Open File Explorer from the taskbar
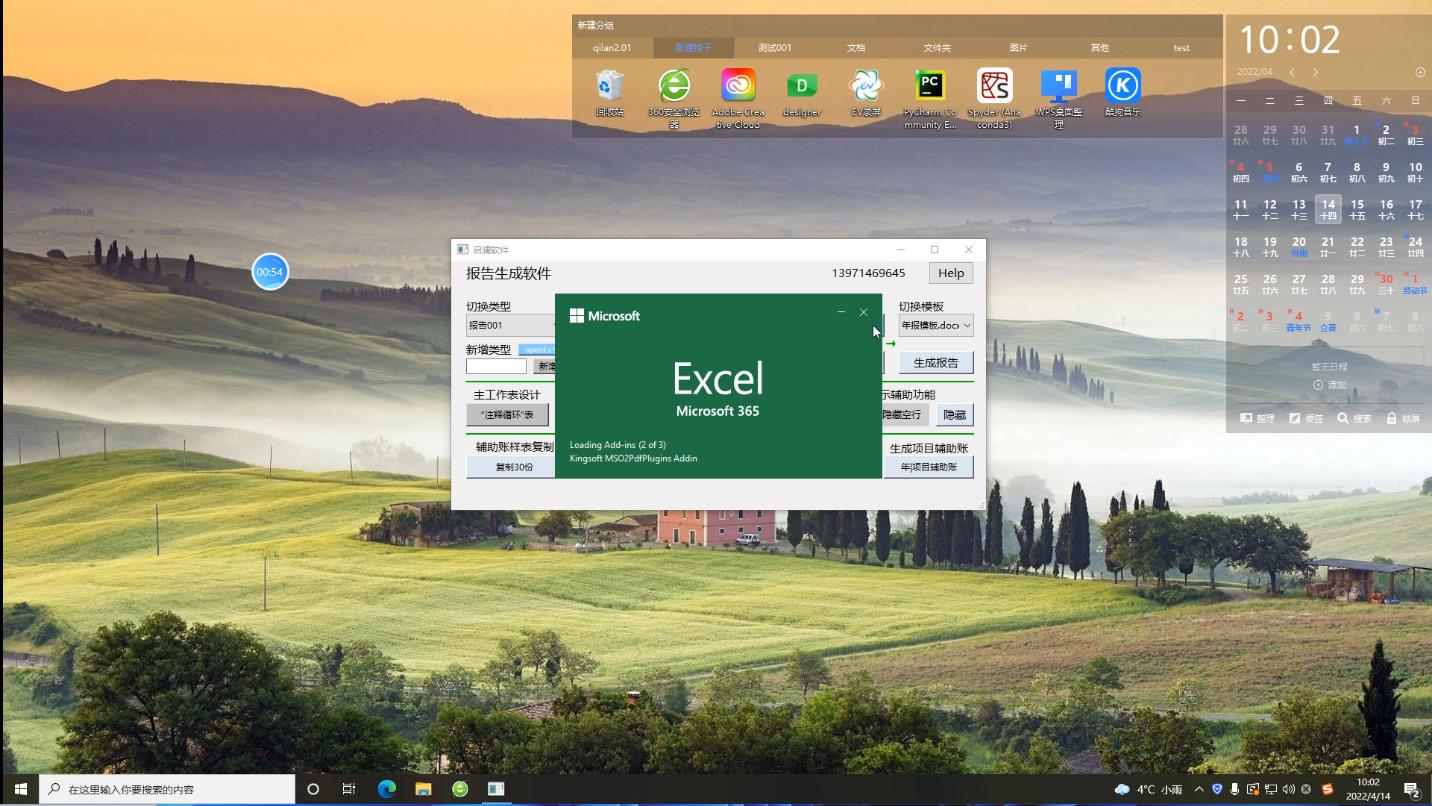This screenshot has height=806, width=1432. [x=423, y=789]
